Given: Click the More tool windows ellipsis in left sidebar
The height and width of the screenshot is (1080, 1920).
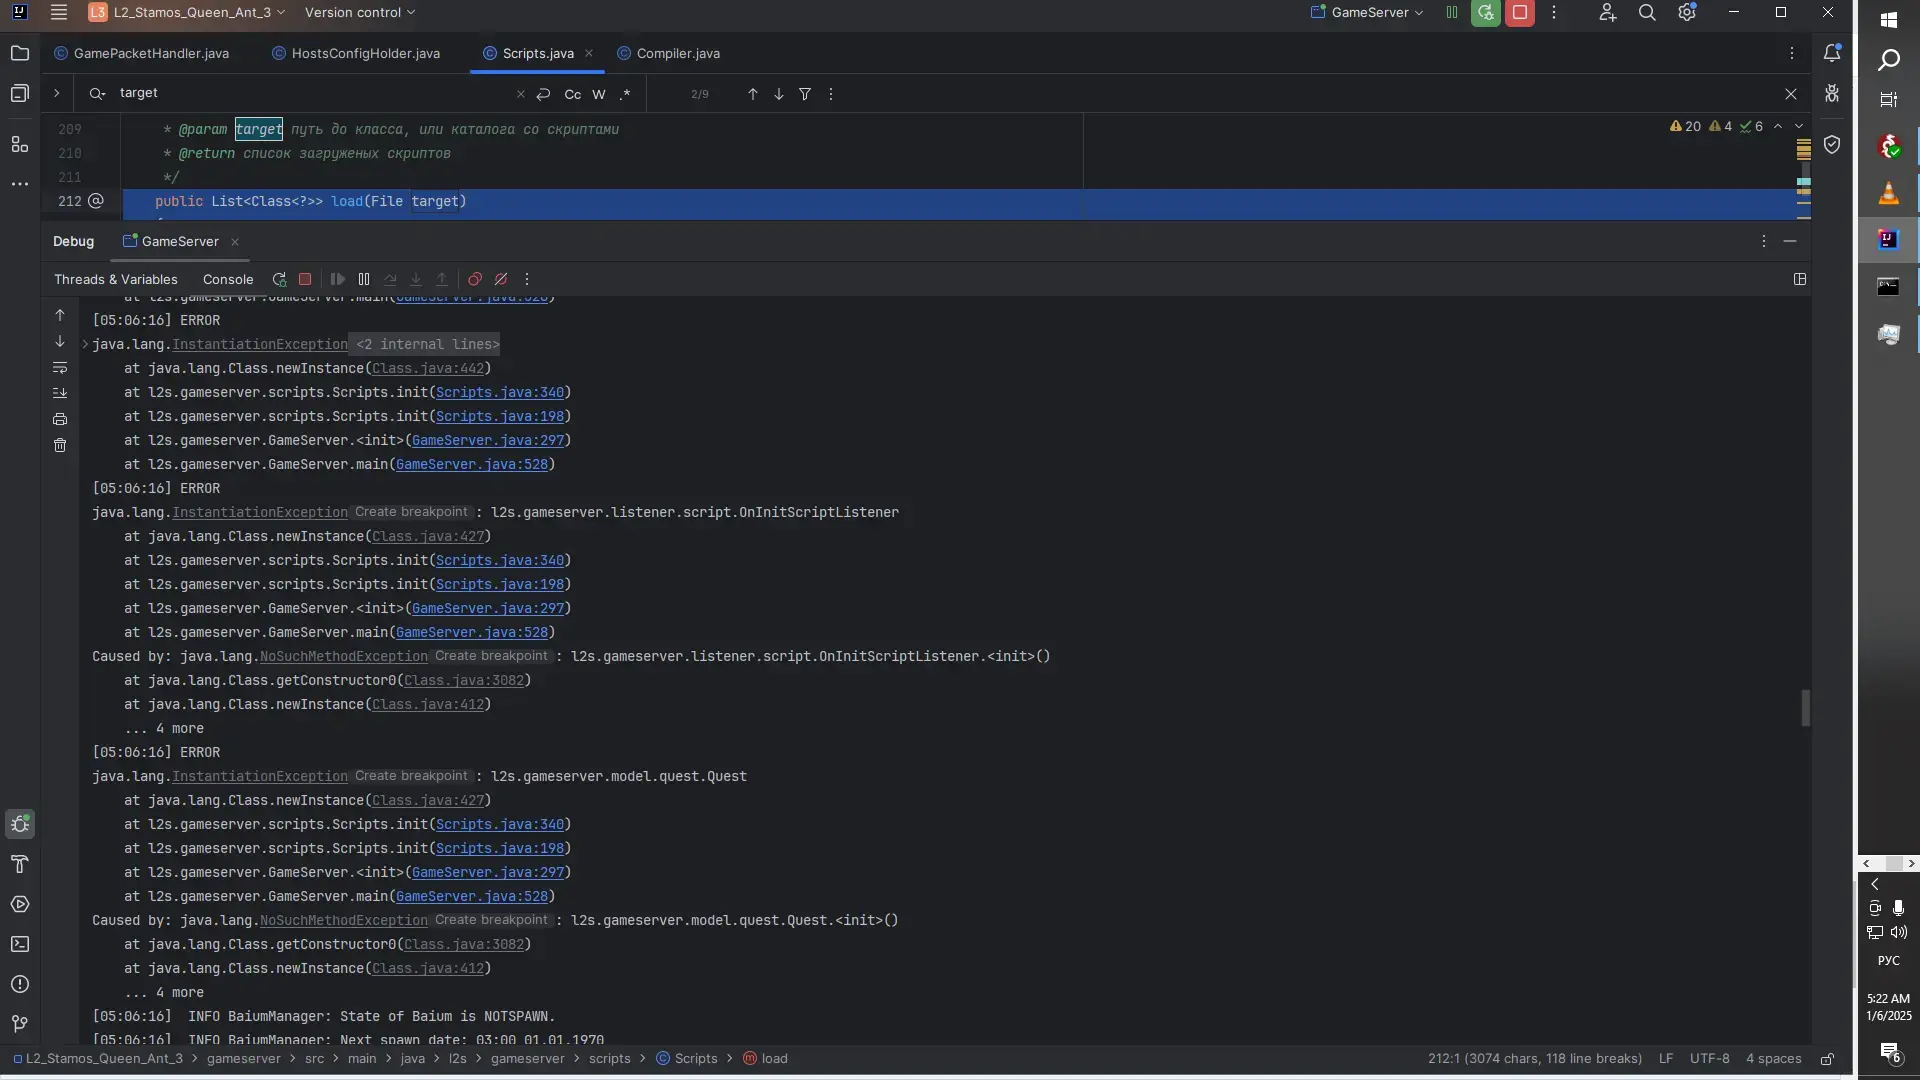Looking at the screenshot, I should 20,184.
